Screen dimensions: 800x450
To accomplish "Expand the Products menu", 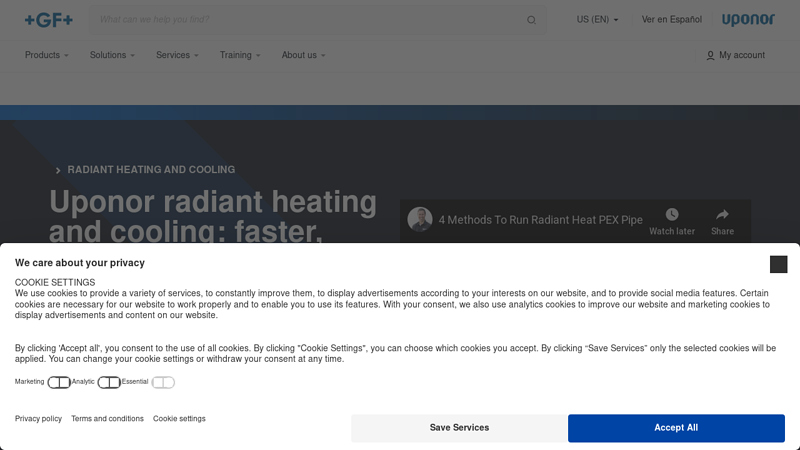I will [46, 55].
